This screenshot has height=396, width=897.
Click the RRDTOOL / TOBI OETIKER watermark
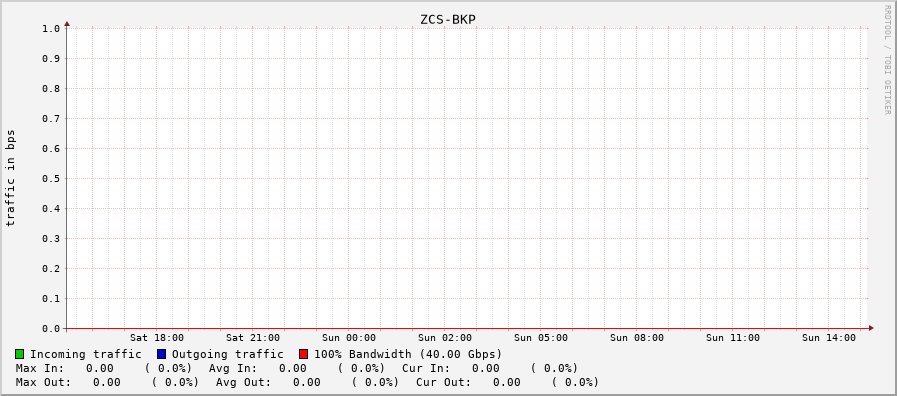887,60
